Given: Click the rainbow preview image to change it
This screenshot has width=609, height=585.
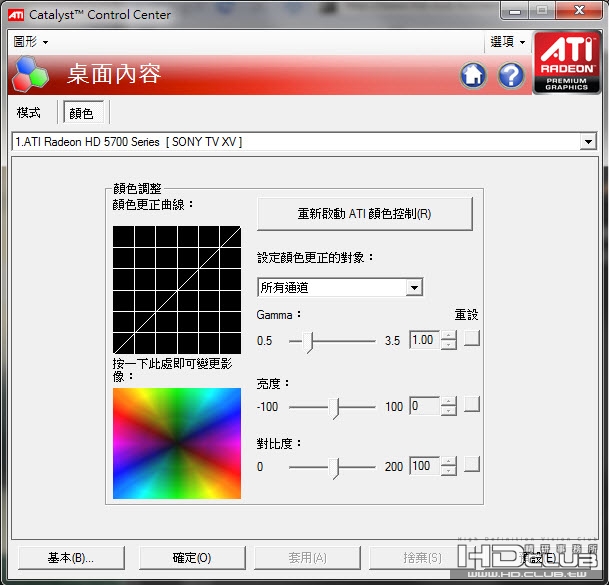Looking at the screenshot, I should pos(177,443).
